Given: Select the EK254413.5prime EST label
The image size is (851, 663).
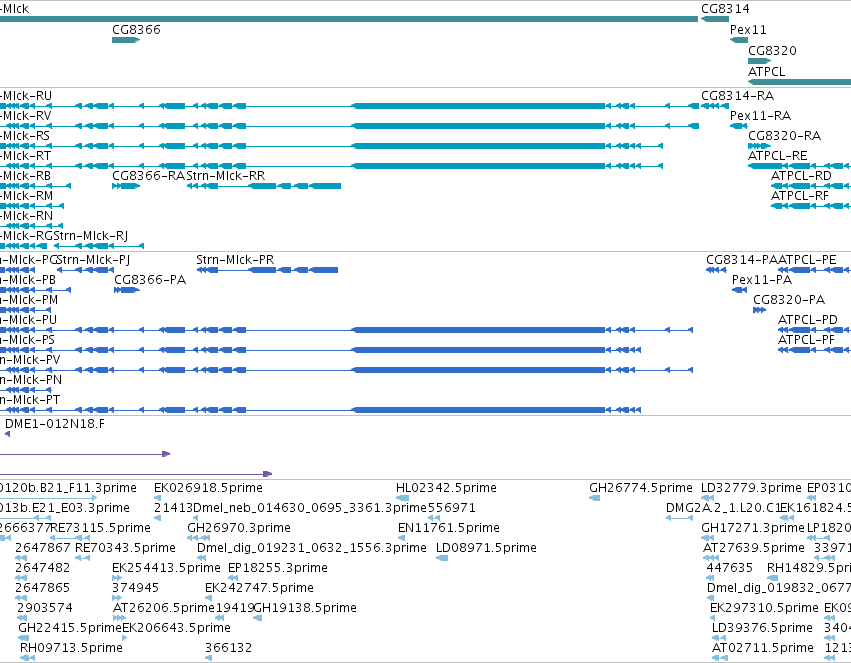Looking at the screenshot, I should pos(166,568).
